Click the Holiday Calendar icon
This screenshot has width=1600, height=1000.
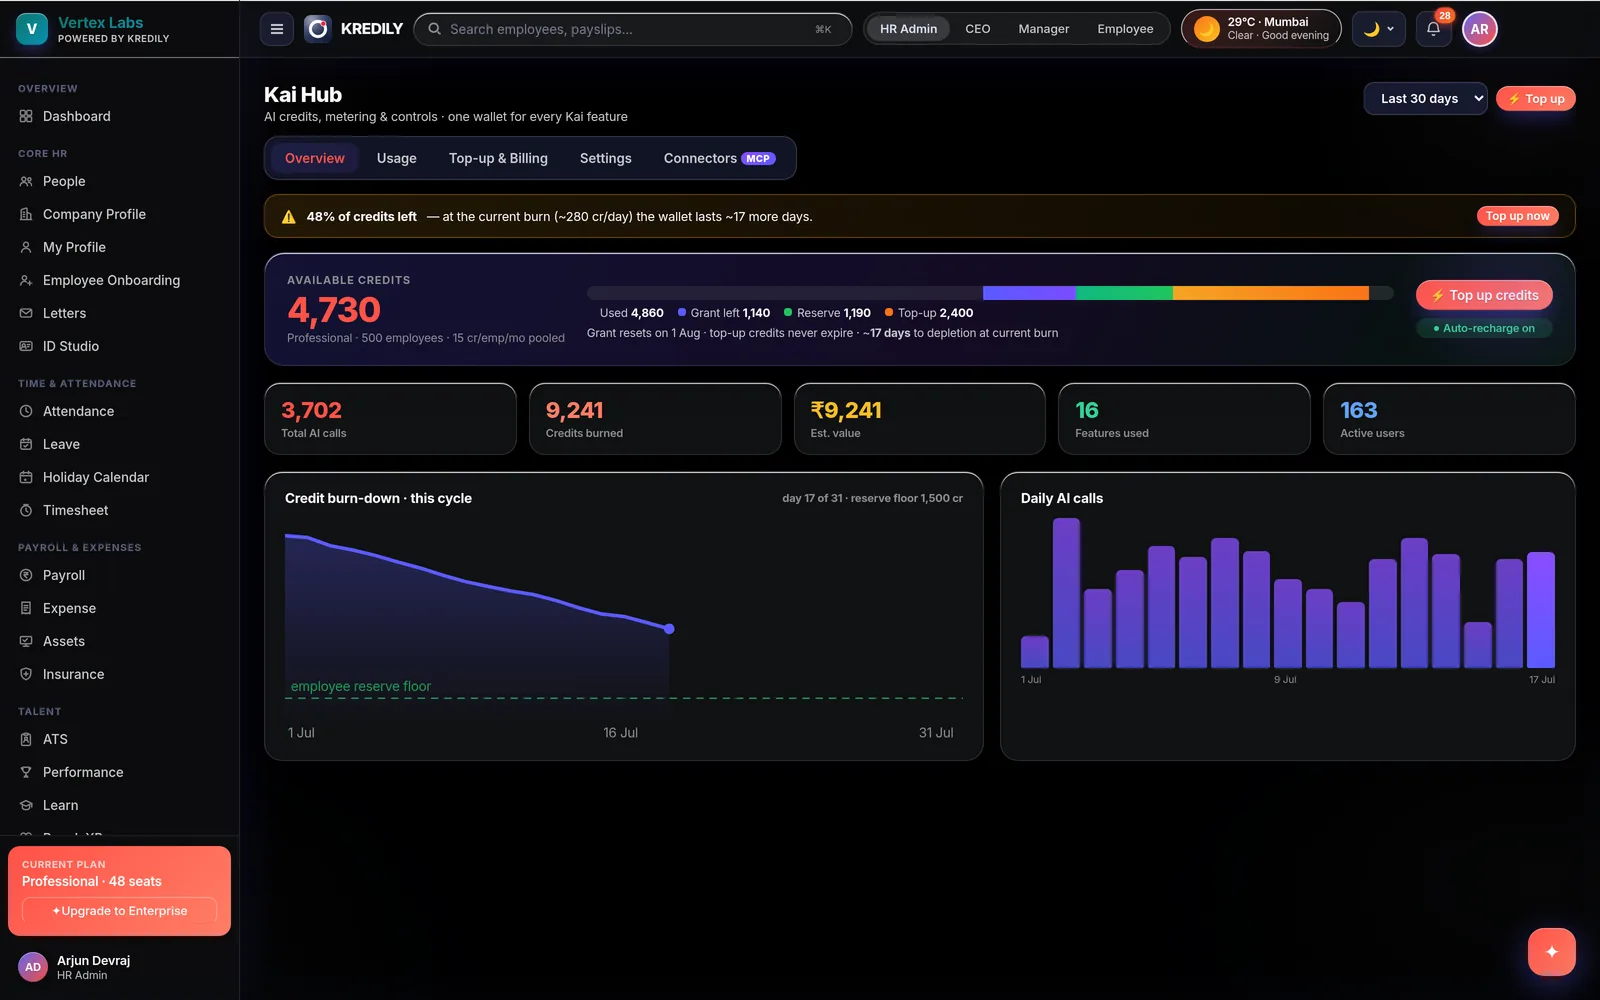click(26, 477)
